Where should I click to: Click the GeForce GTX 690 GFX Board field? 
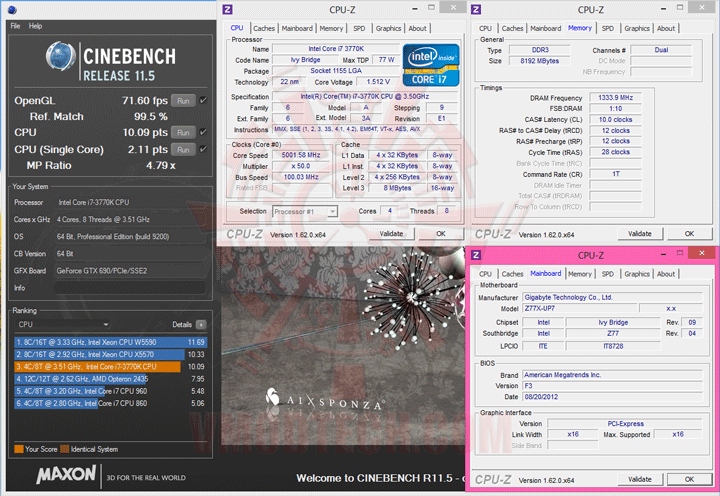click(130, 271)
